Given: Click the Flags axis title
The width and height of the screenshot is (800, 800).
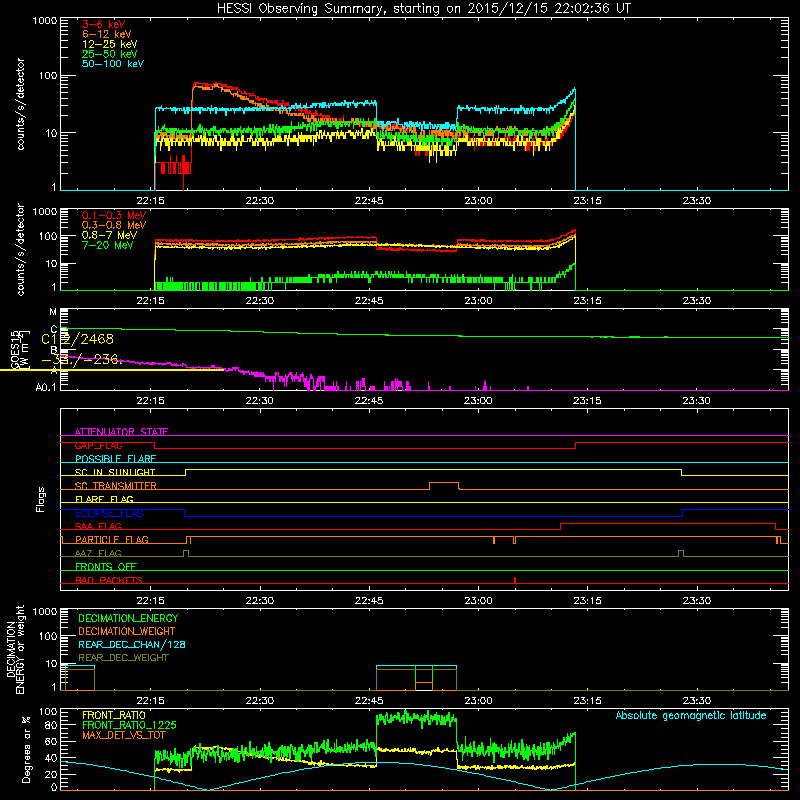Looking at the screenshot, I should point(41,499).
